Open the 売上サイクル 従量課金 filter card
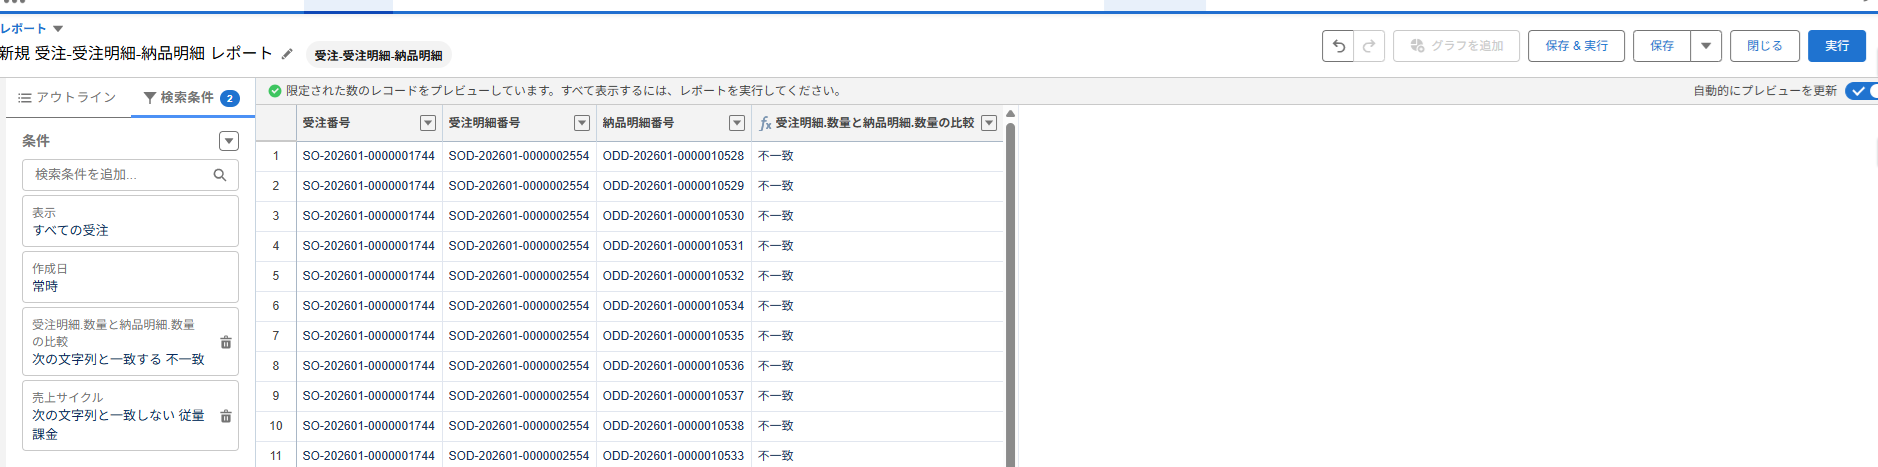 (130, 415)
